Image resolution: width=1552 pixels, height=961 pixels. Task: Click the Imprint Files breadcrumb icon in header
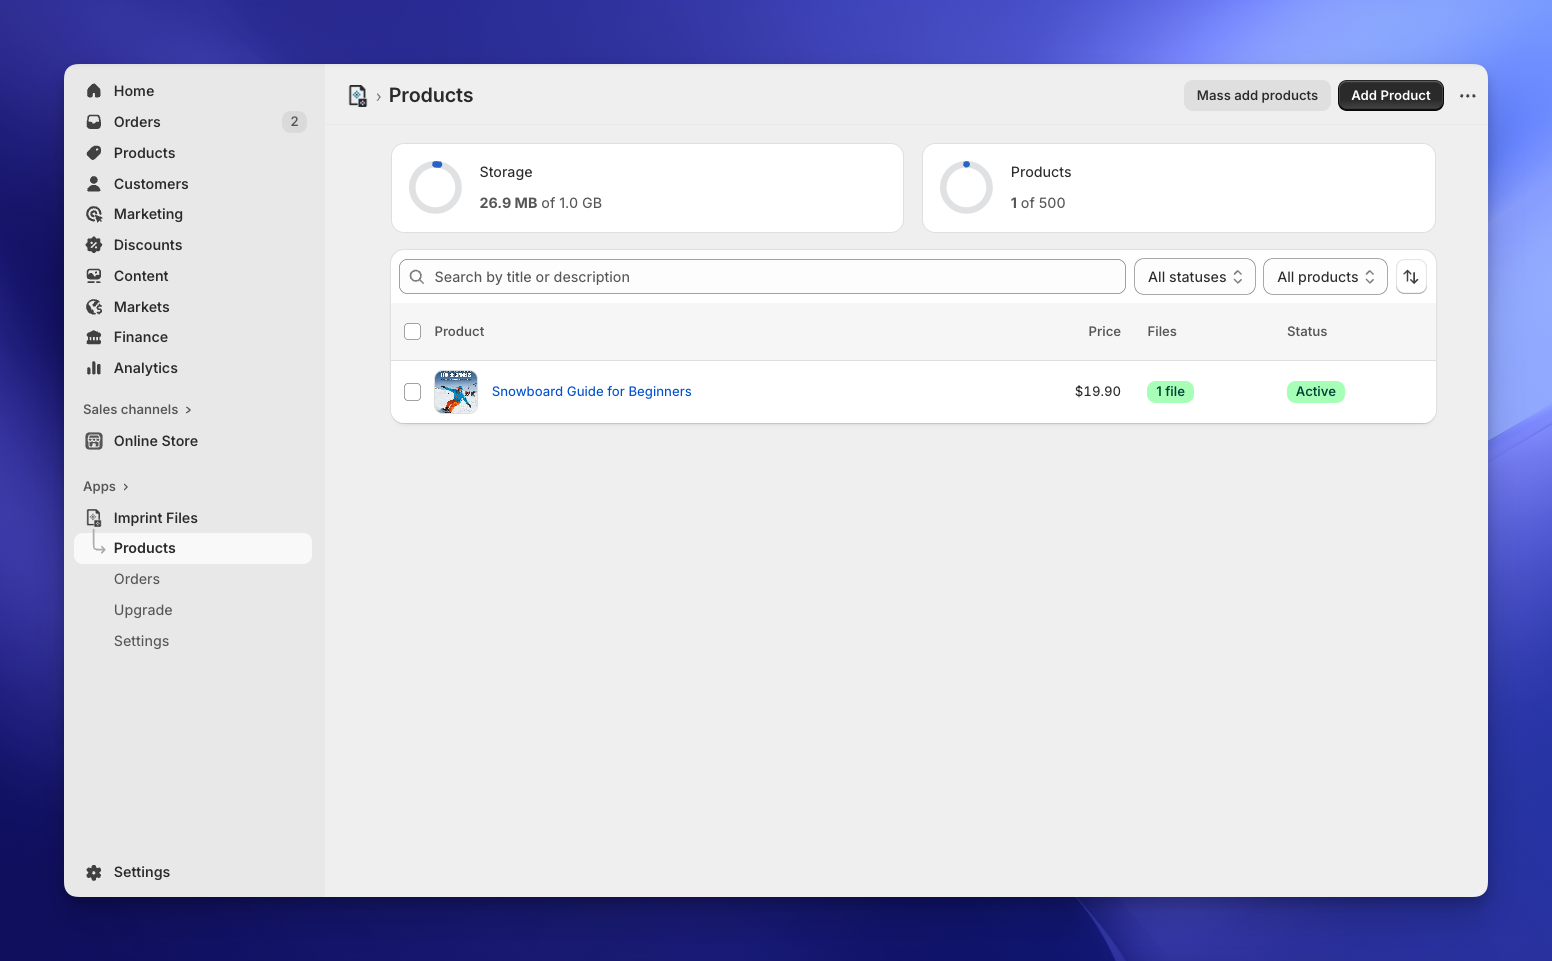[358, 96]
